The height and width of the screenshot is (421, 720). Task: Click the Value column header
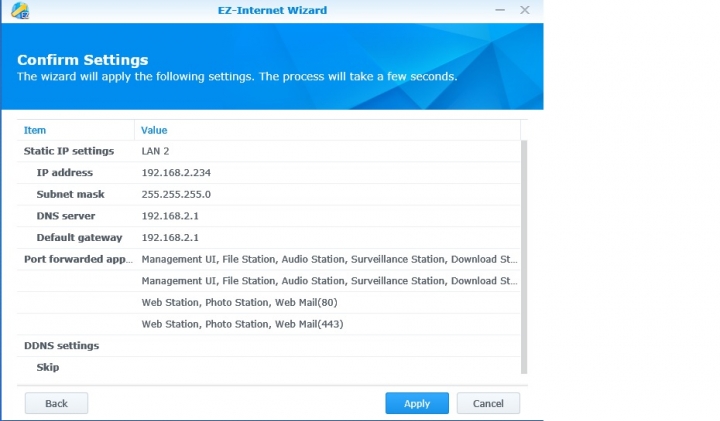pyautogui.click(x=327, y=130)
